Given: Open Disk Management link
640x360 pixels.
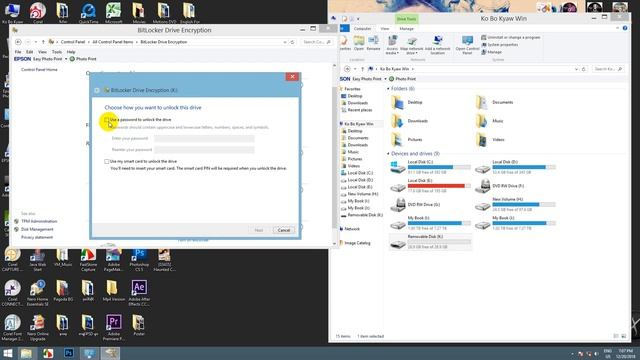Looking at the screenshot, I should click(37, 229).
